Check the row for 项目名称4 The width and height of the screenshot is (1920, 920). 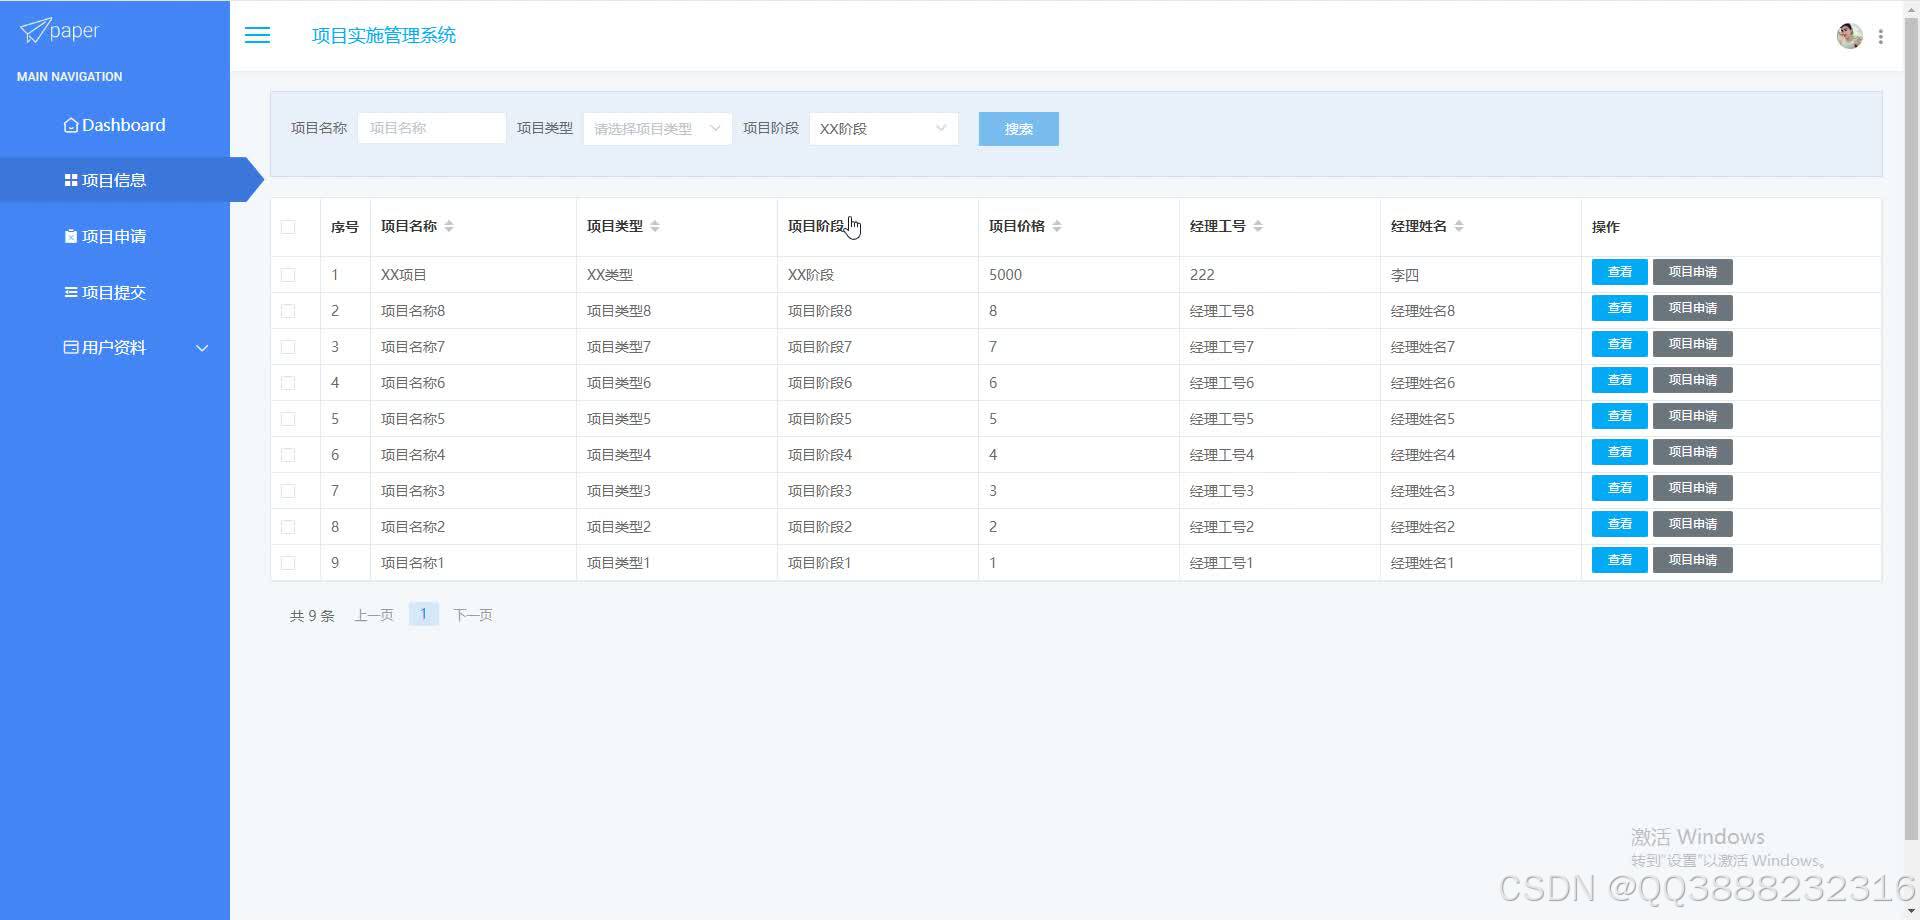[288, 455]
